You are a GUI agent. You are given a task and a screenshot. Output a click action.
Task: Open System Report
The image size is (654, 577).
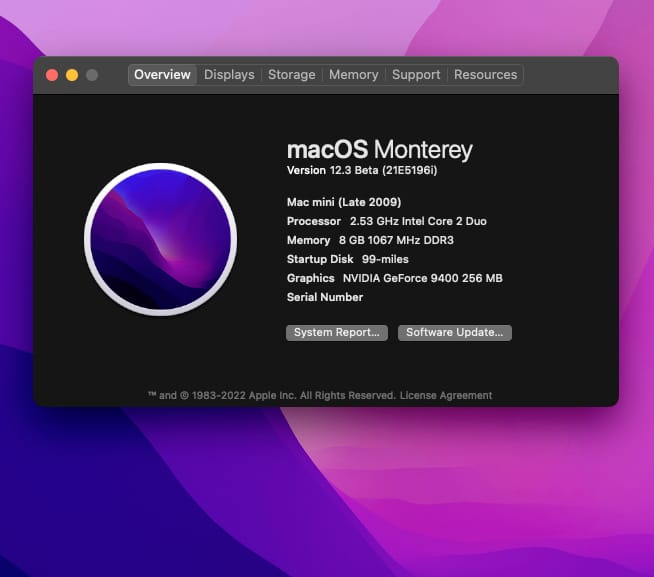(337, 333)
